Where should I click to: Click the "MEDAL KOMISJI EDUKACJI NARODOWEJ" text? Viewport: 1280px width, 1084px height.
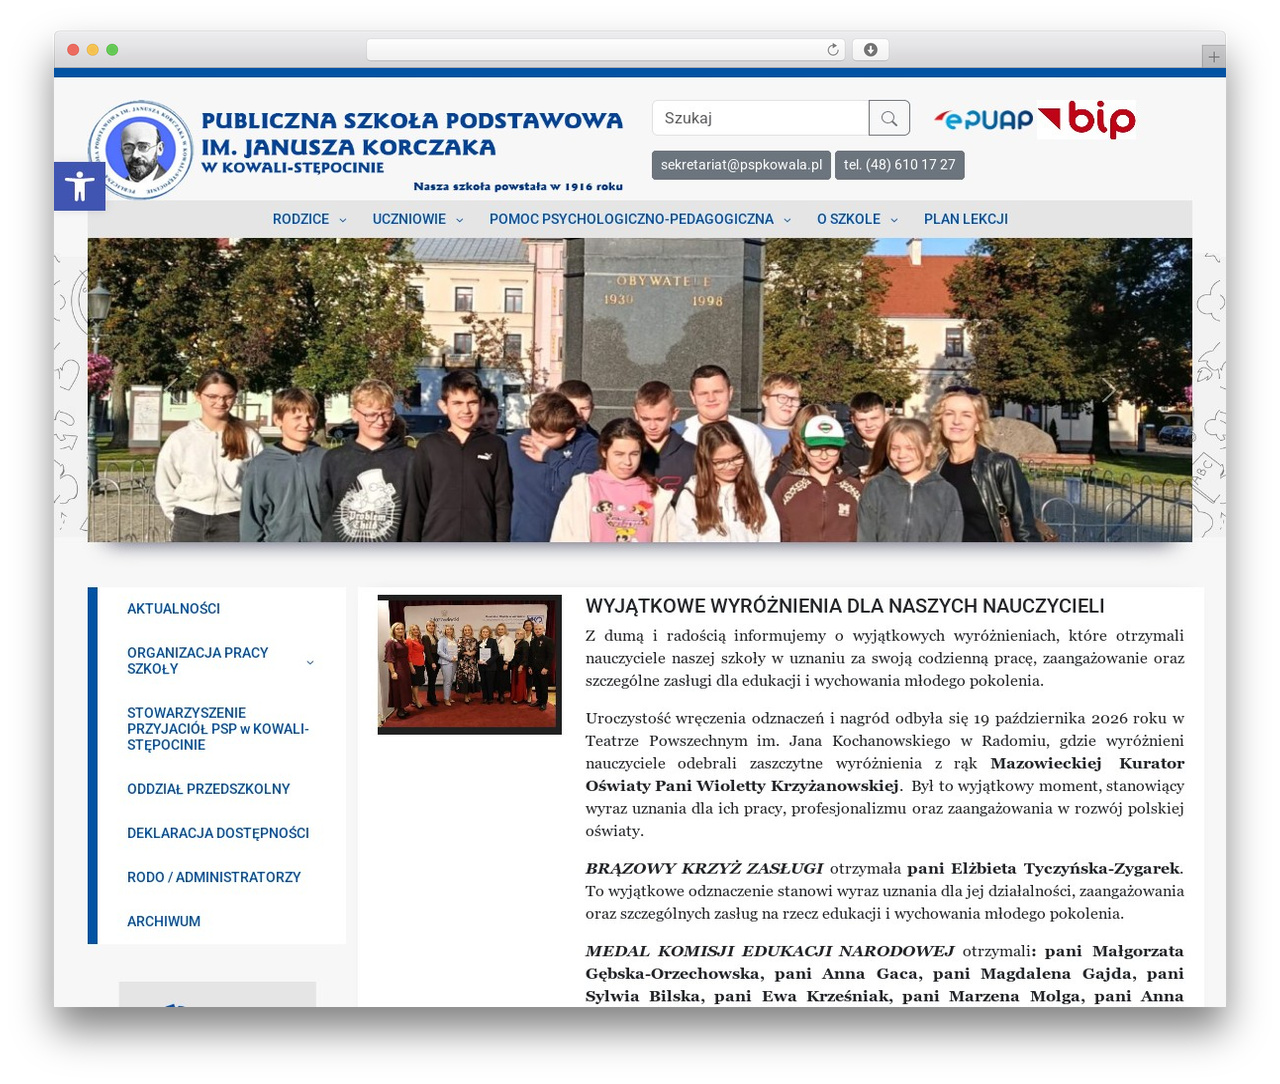(770, 951)
